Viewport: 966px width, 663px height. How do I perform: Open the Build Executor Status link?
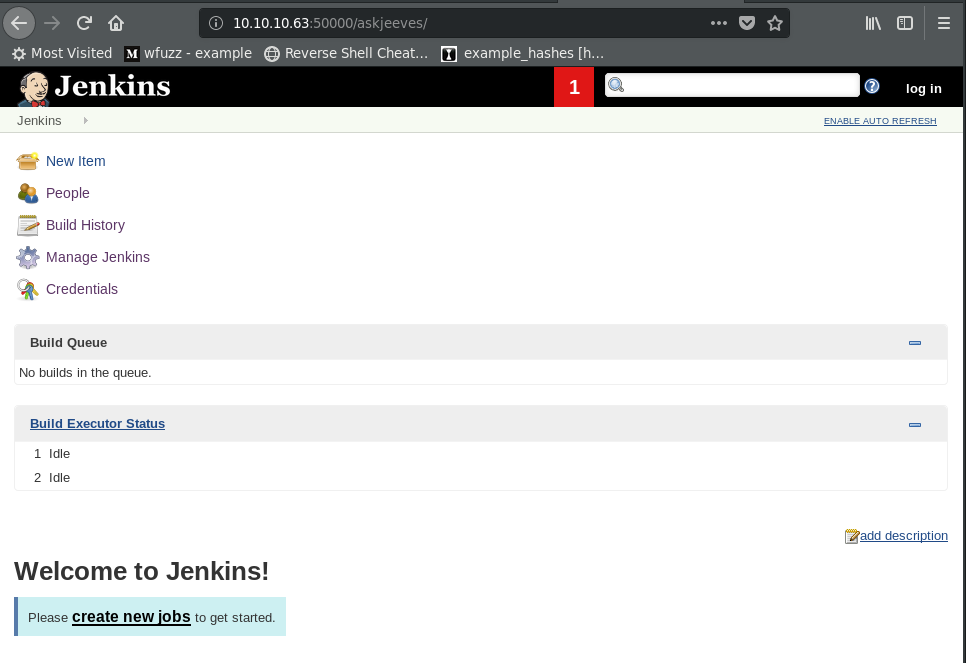coord(97,424)
